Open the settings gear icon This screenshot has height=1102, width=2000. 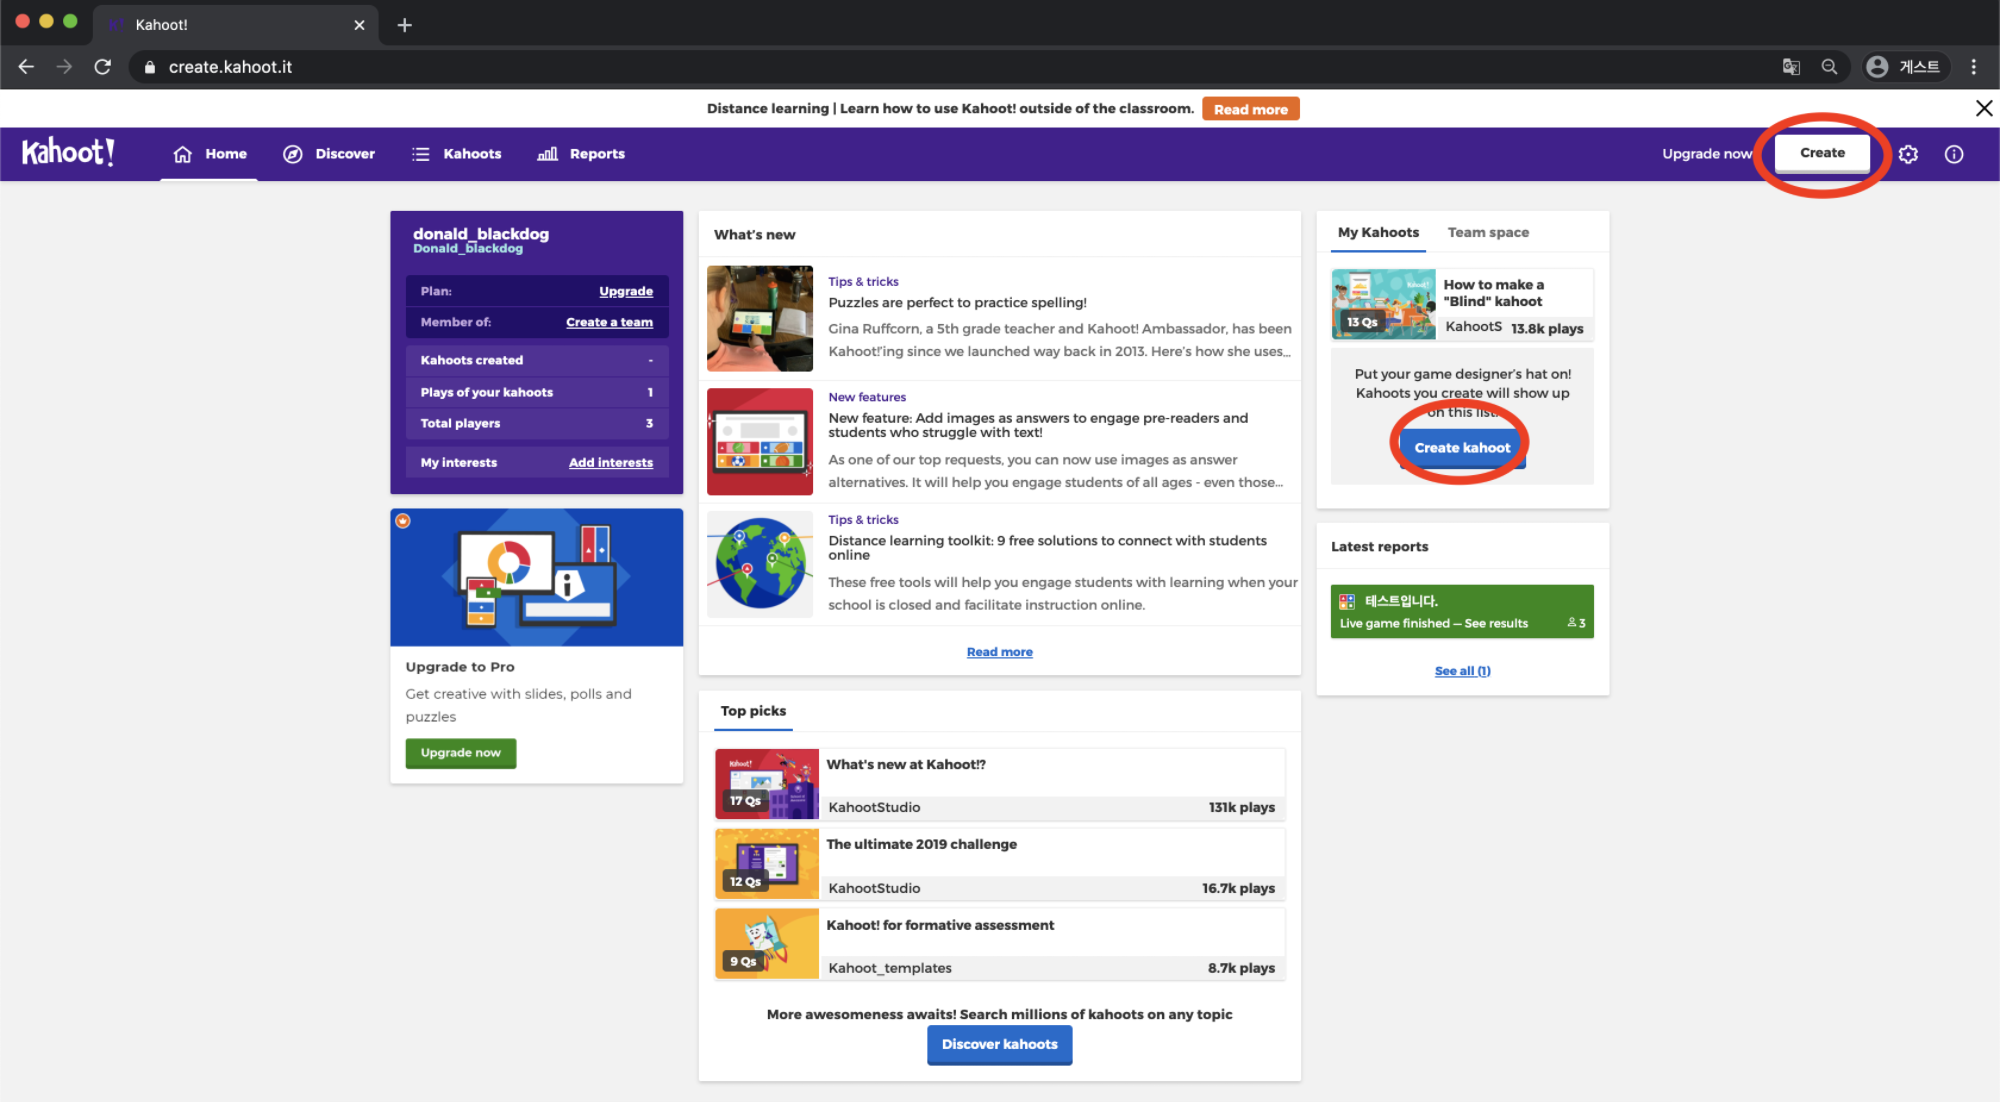tap(1908, 154)
